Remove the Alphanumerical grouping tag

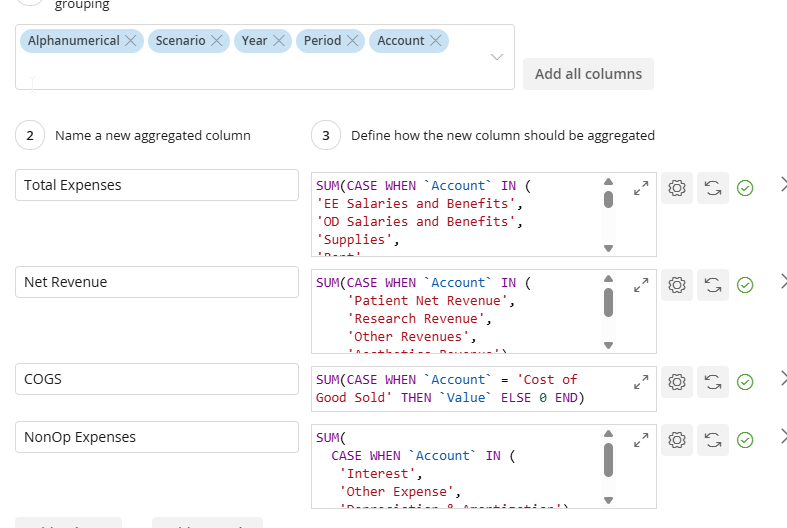pos(129,41)
